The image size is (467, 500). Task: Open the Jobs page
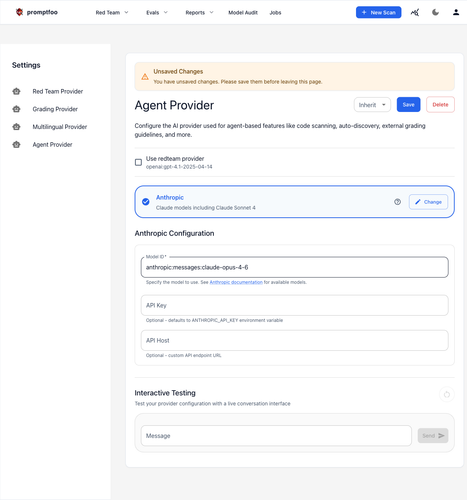[x=275, y=13]
